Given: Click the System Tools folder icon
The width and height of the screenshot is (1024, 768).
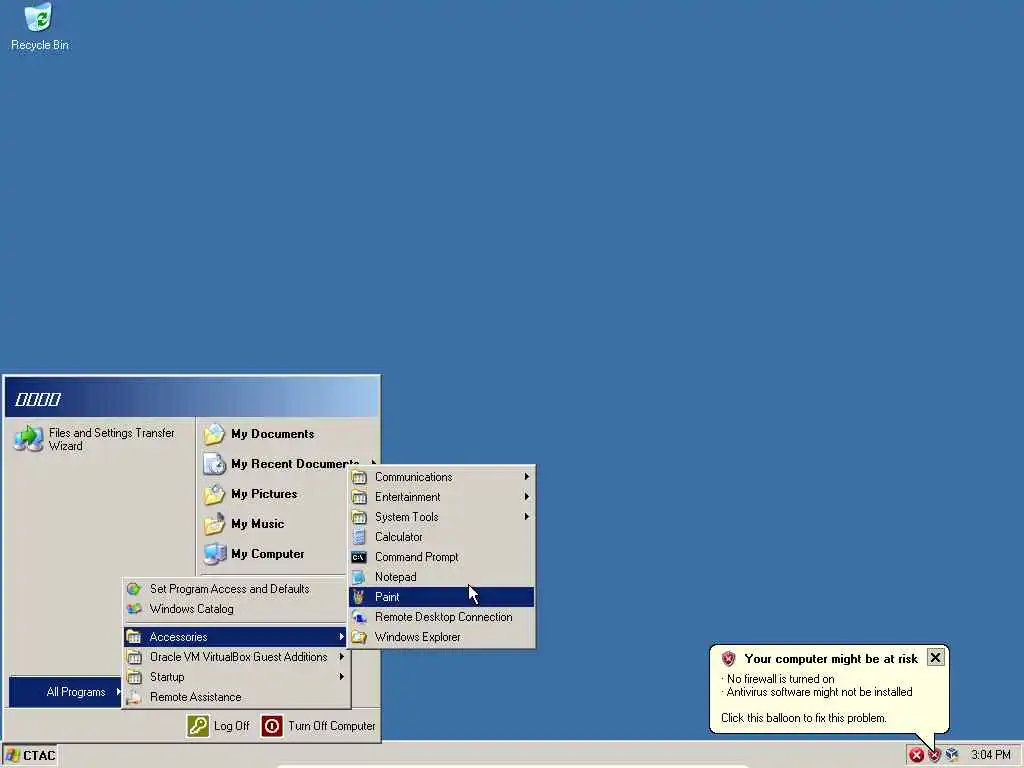Looking at the screenshot, I should (x=359, y=517).
